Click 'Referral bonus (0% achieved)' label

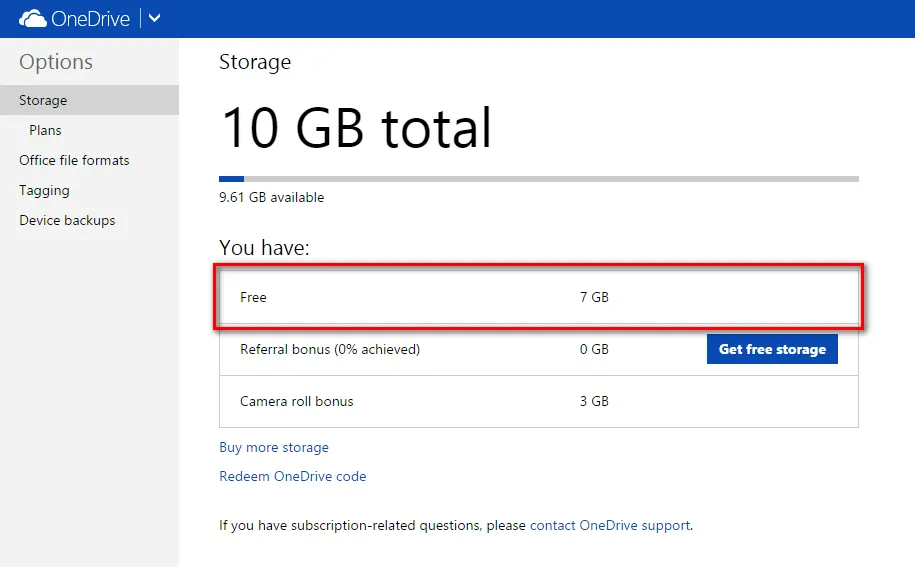[330, 349]
